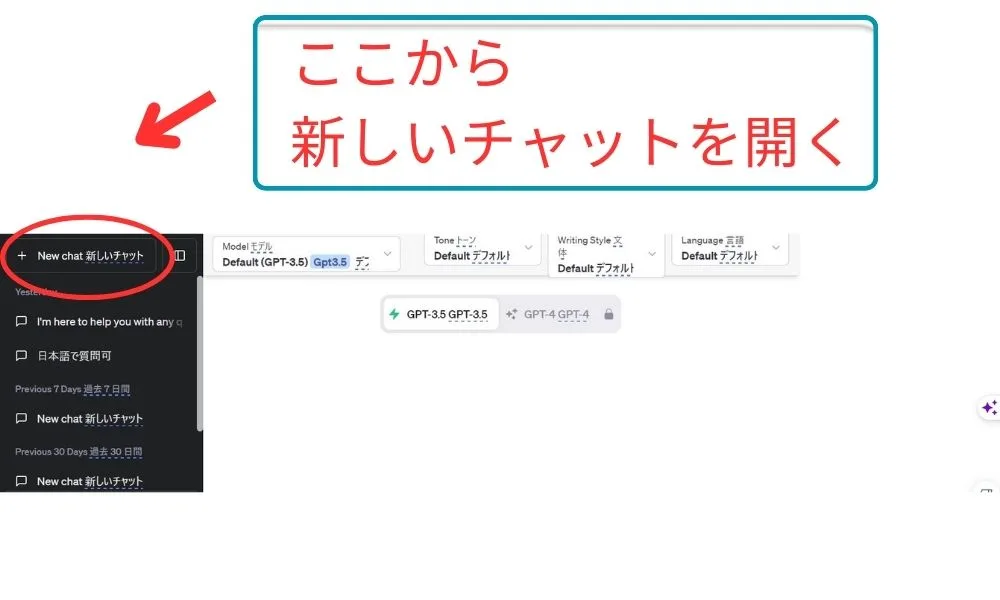
Task: Click the chat bubble icon next to 日本語で質問可
Action: pyautogui.click(x=21, y=356)
